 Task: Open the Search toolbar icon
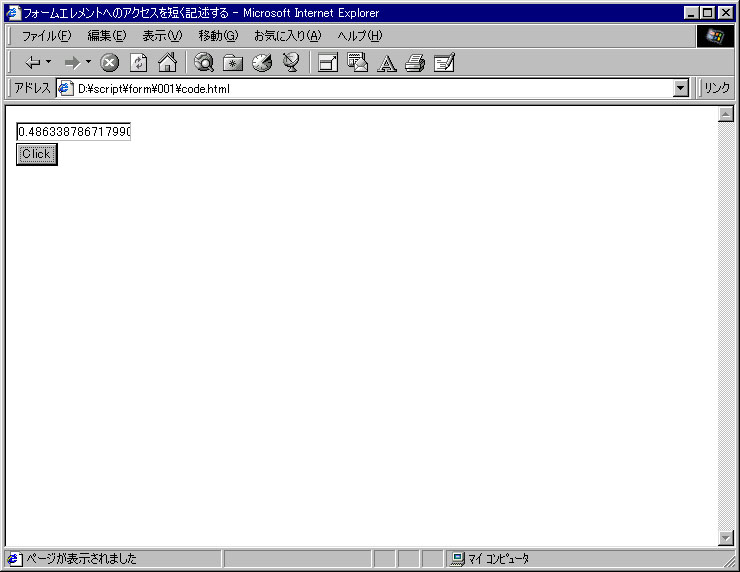204,62
